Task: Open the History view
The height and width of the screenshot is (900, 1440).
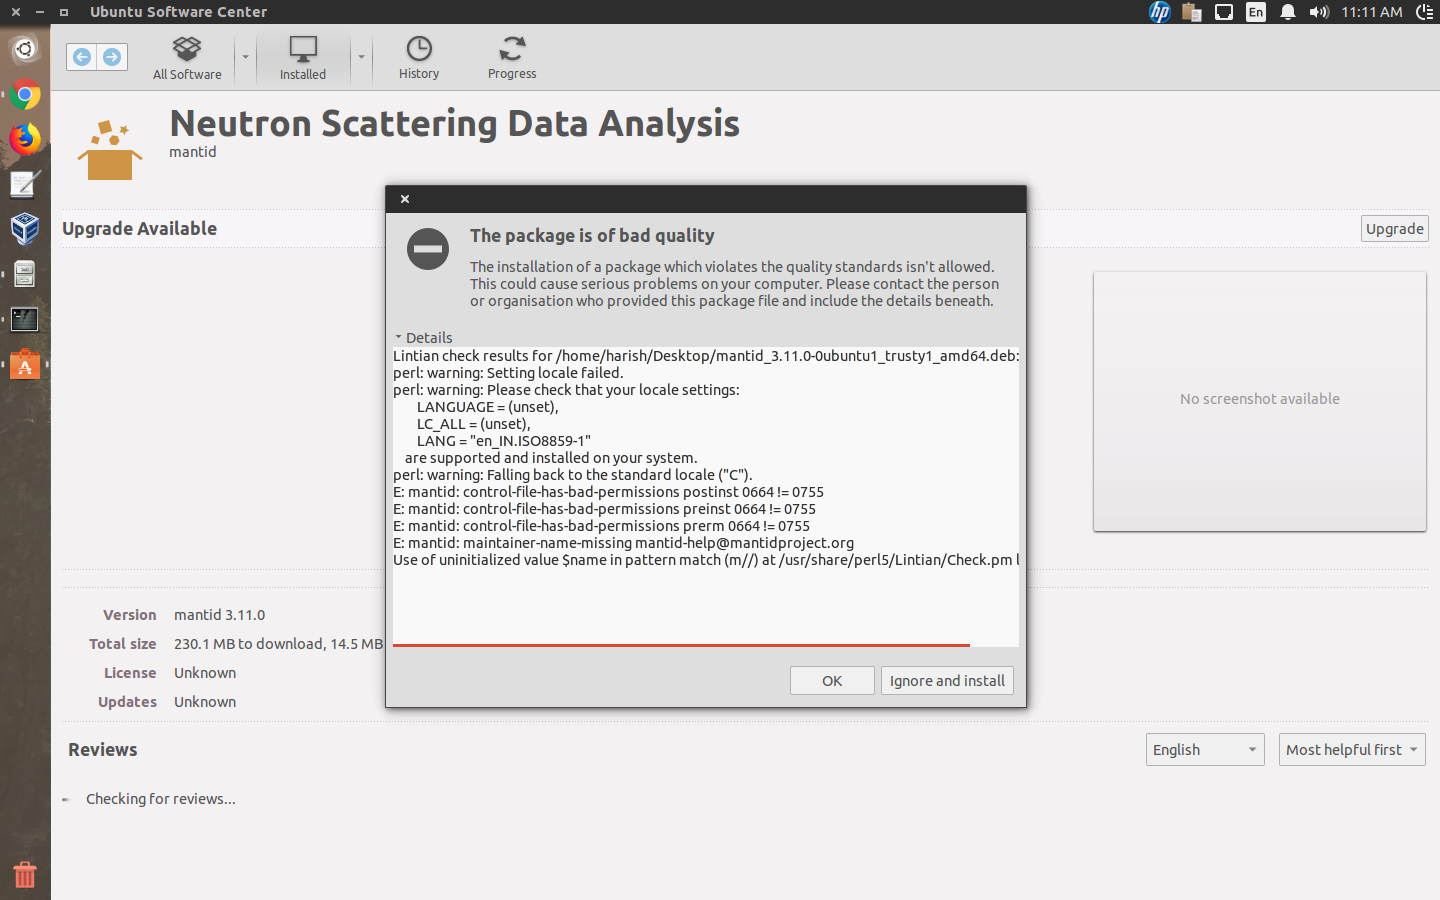Action: click(419, 58)
